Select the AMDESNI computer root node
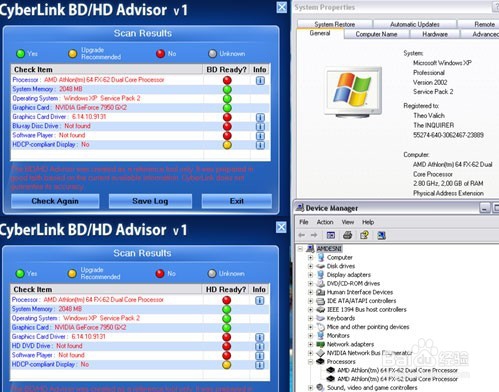The width and height of the screenshot is (499, 392). [329, 249]
